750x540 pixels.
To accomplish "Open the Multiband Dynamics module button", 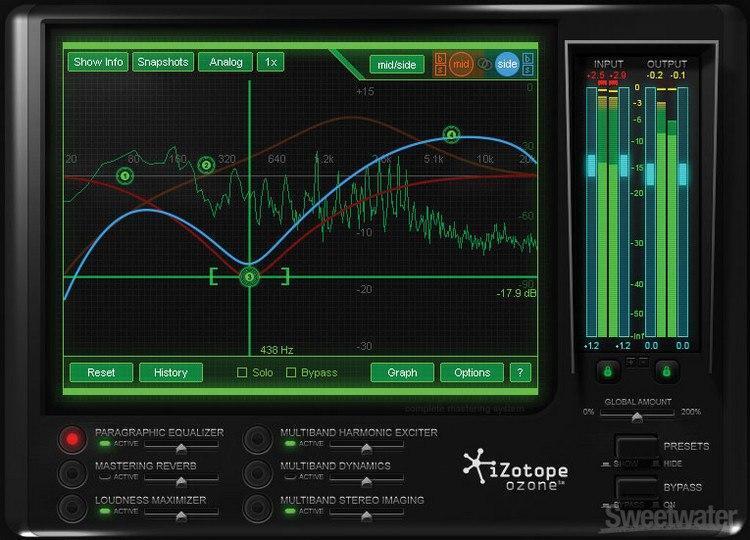I will (257, 474).
